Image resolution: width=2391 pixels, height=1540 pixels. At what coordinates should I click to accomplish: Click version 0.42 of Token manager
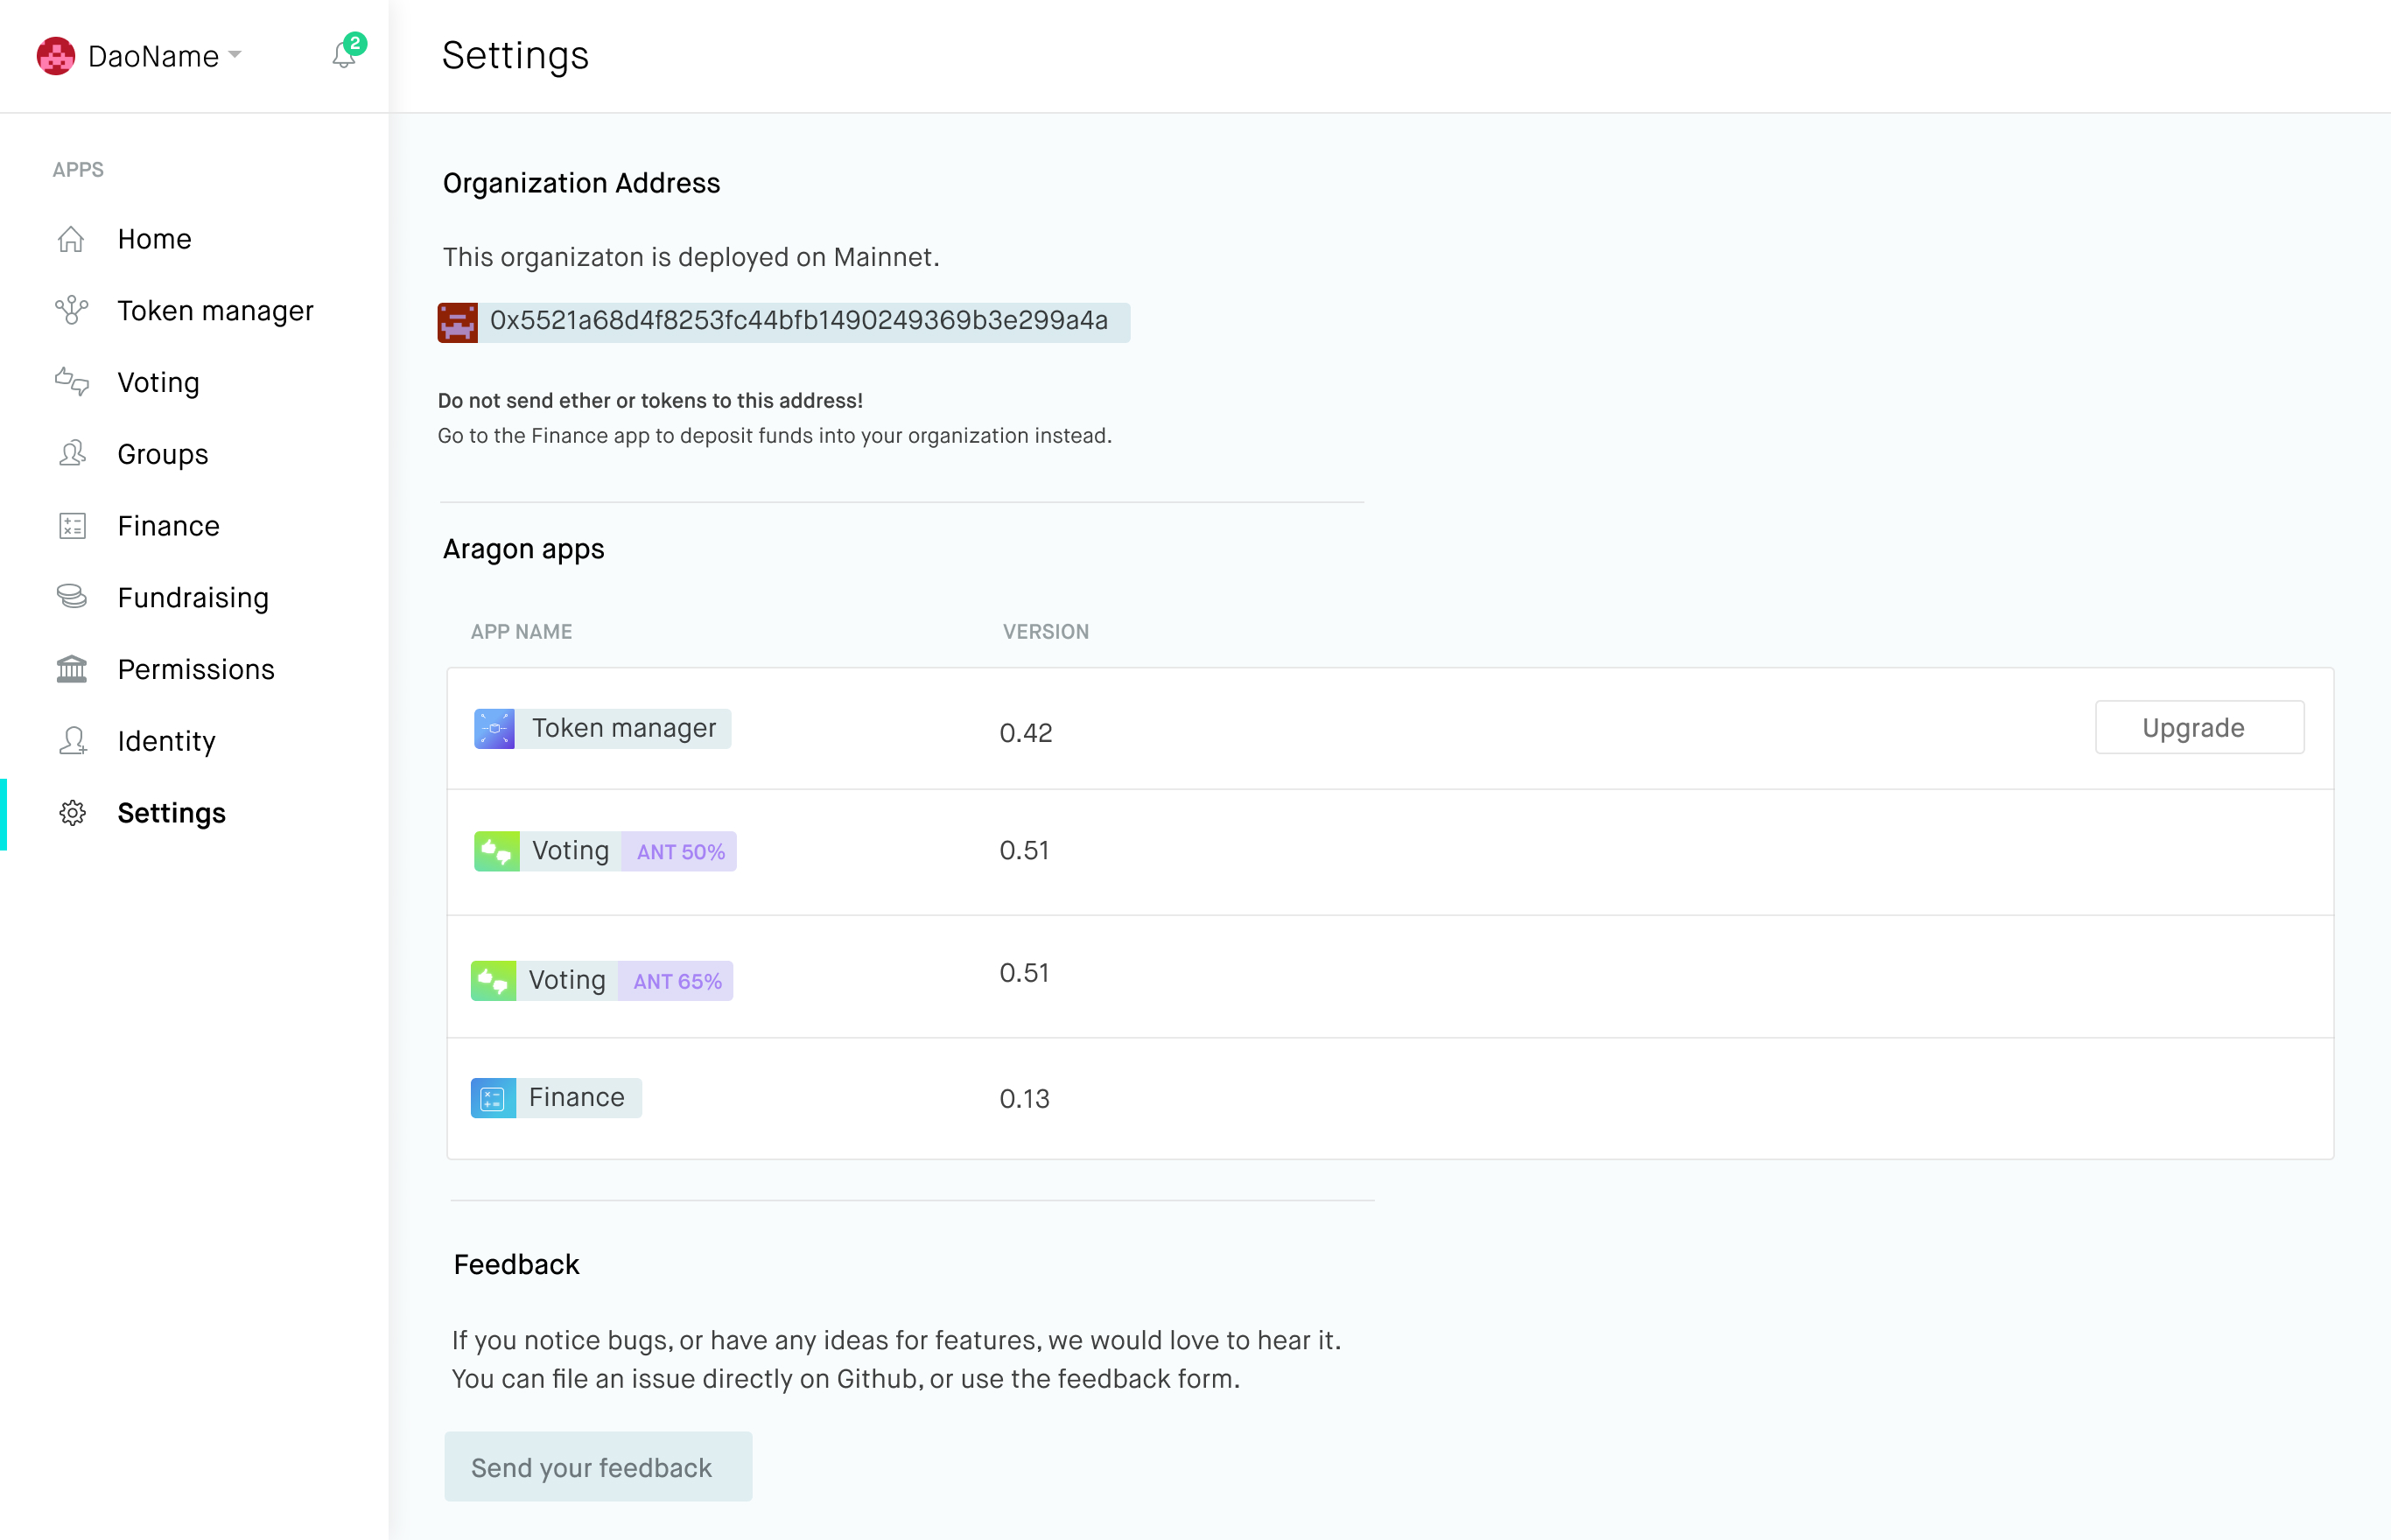tap(1026, 733)
